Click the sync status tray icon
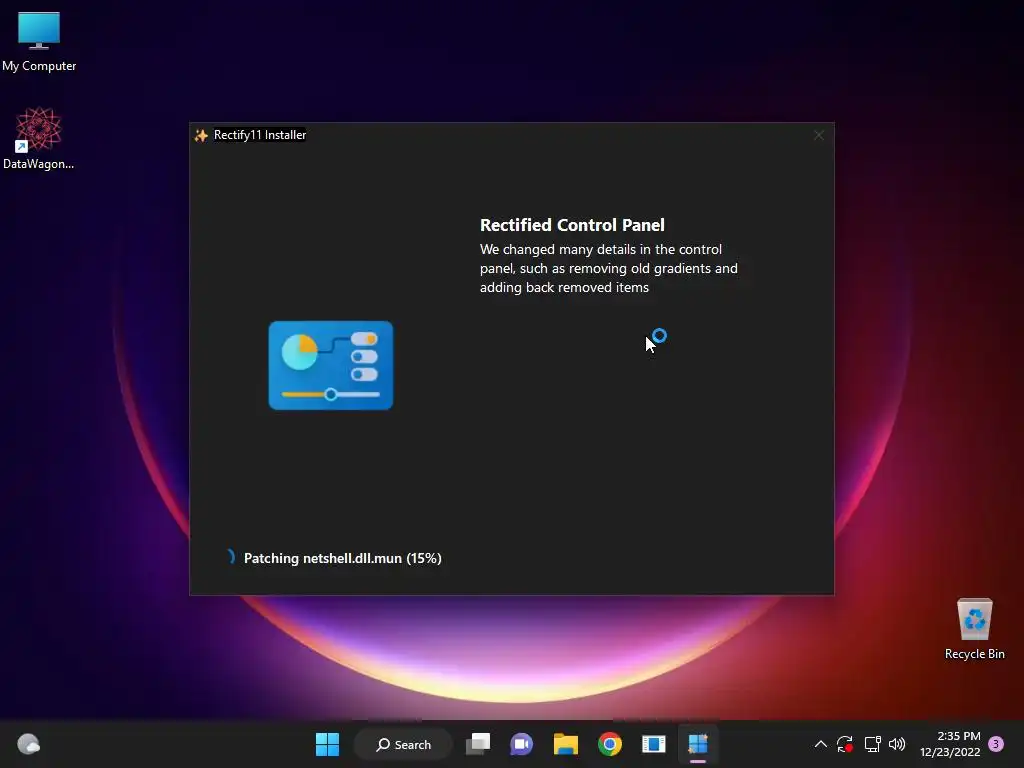Screen dimensions: 1024x768 (844, 744)
